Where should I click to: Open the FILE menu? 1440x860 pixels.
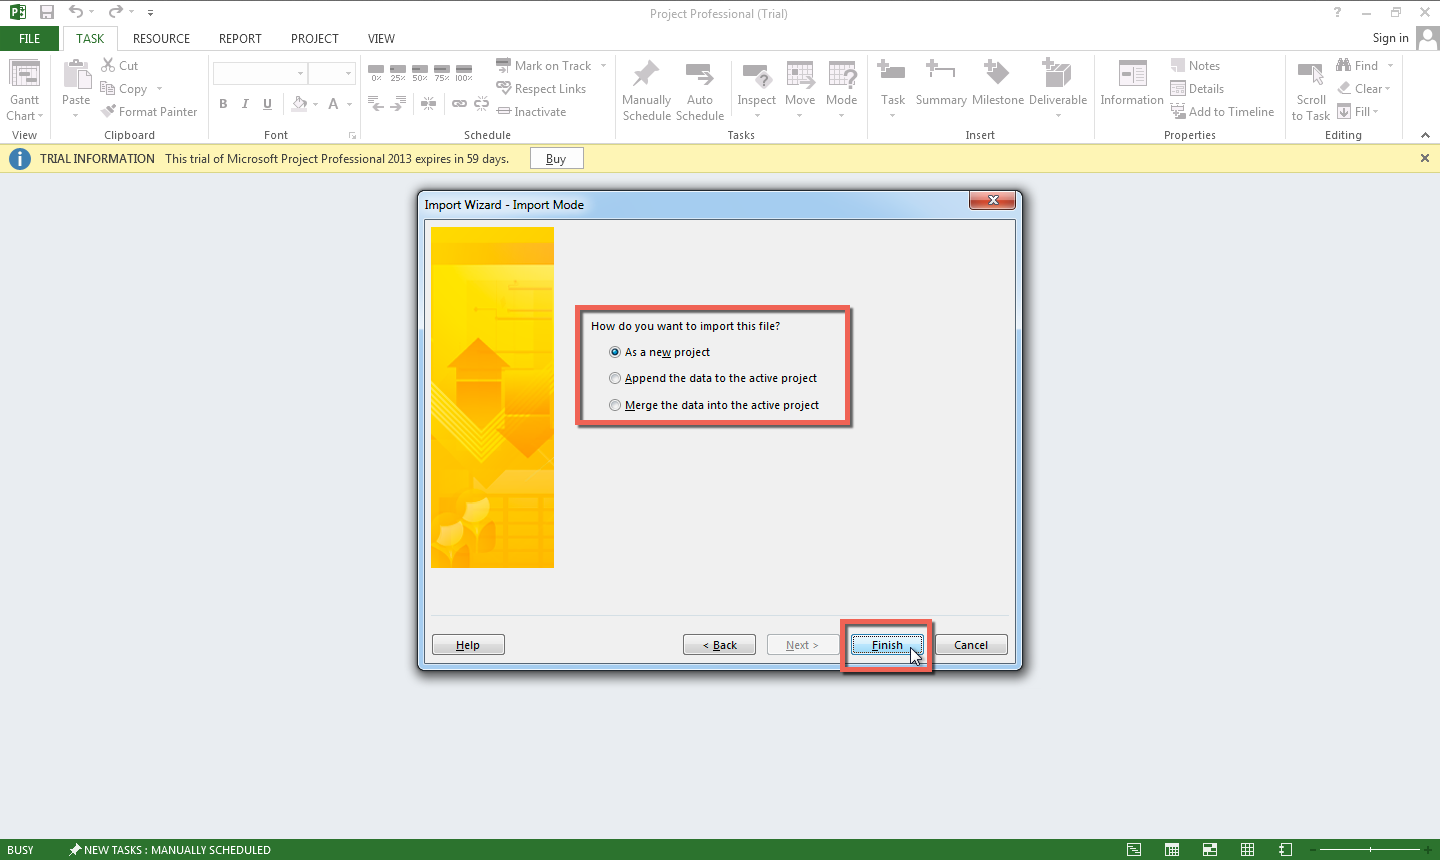click(x=30, y=38)
